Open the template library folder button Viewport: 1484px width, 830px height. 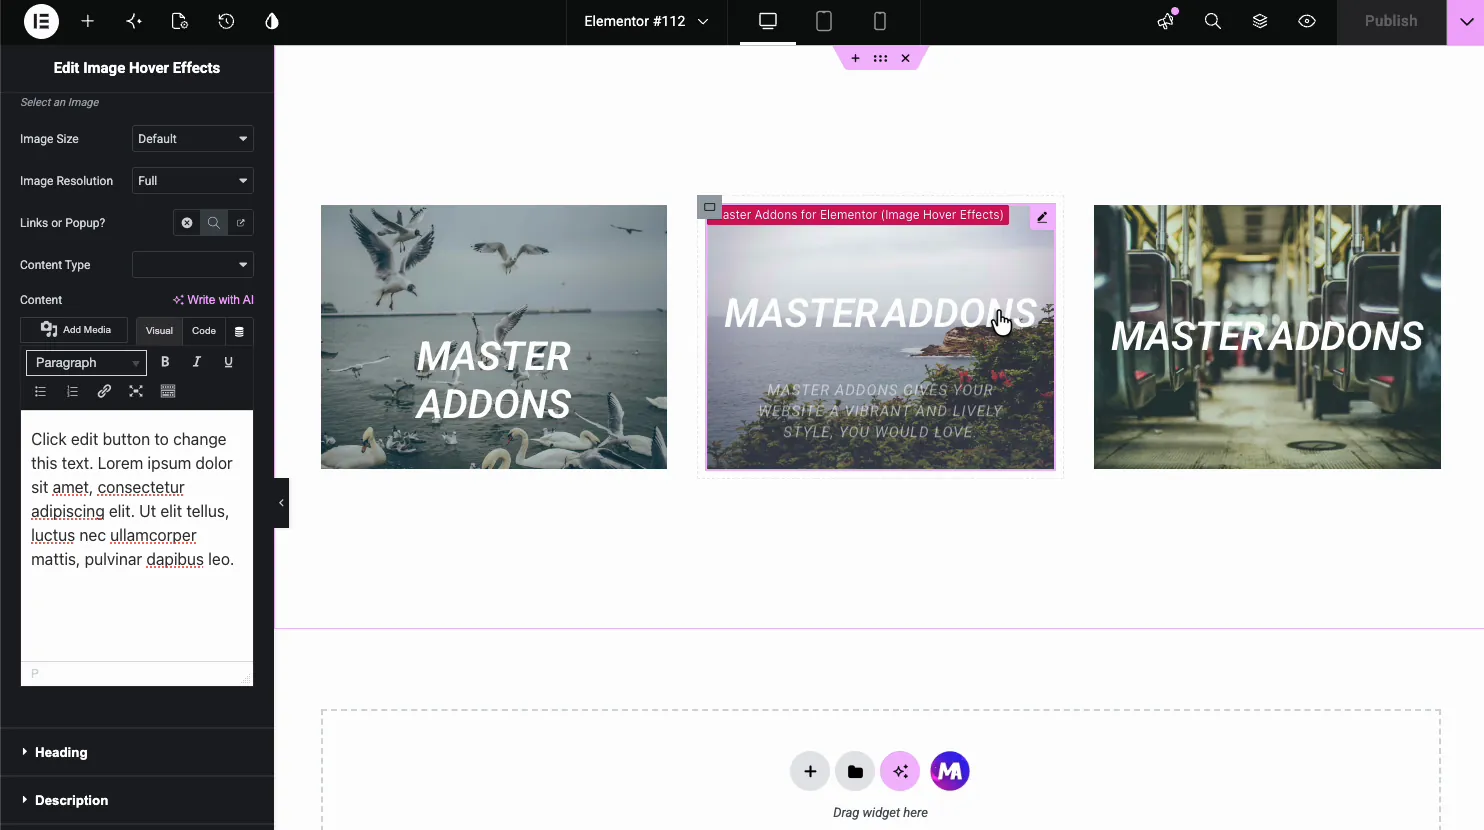coord(855,771)
